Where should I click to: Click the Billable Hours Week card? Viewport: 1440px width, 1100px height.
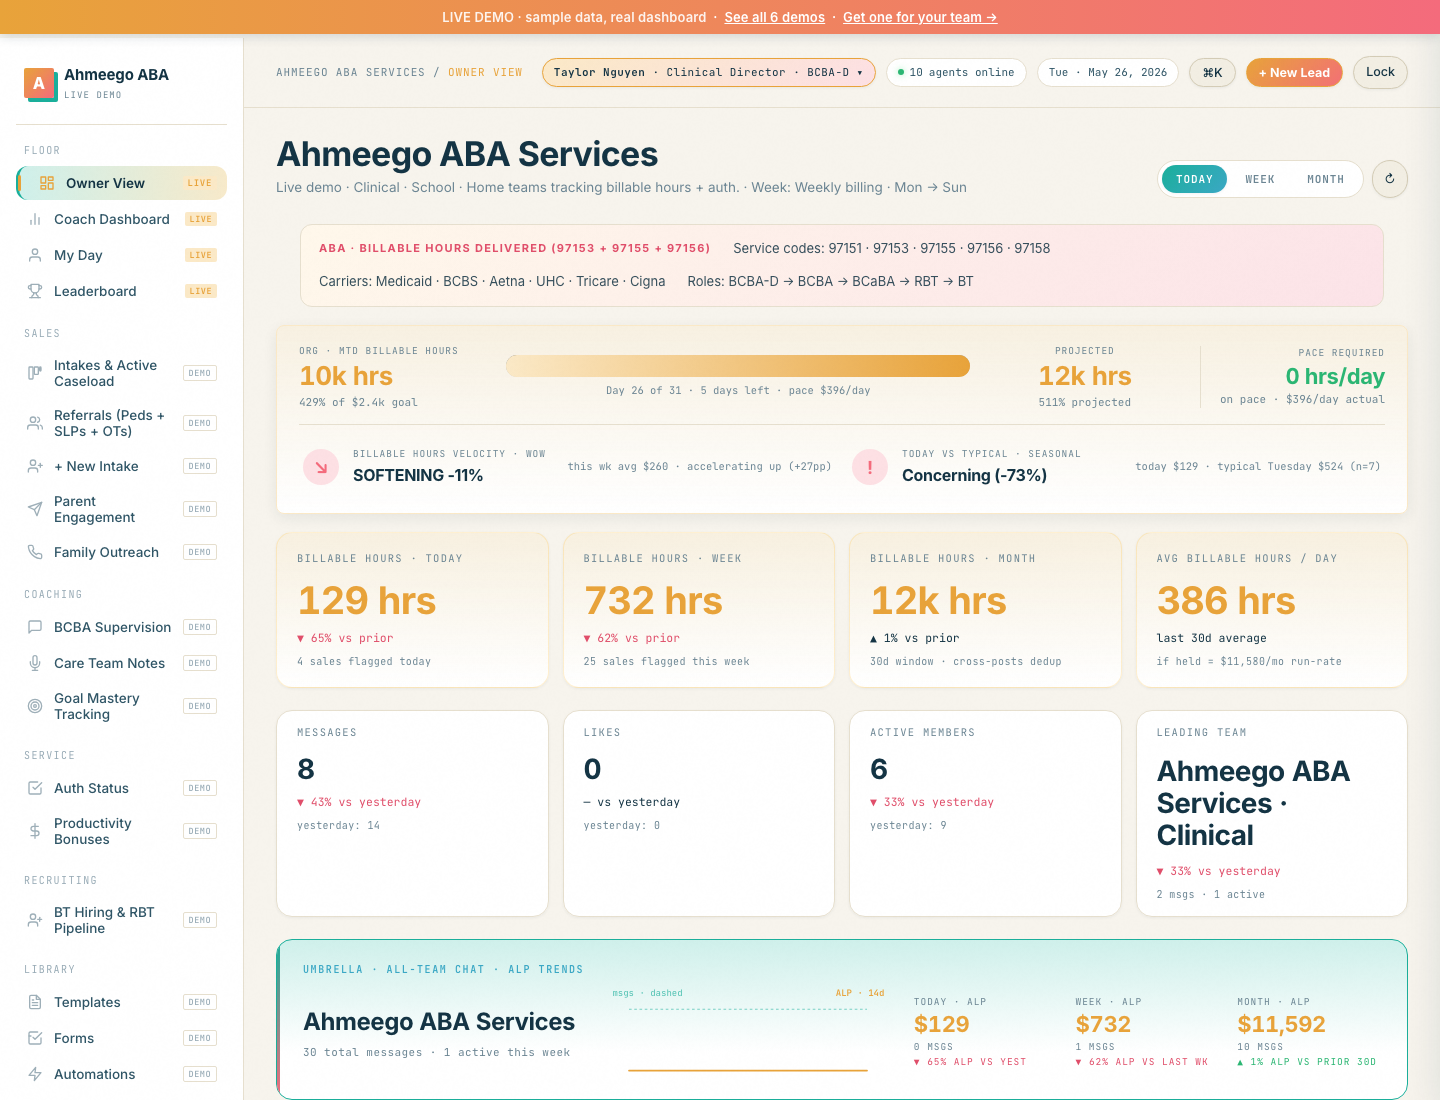click(699, 610)
